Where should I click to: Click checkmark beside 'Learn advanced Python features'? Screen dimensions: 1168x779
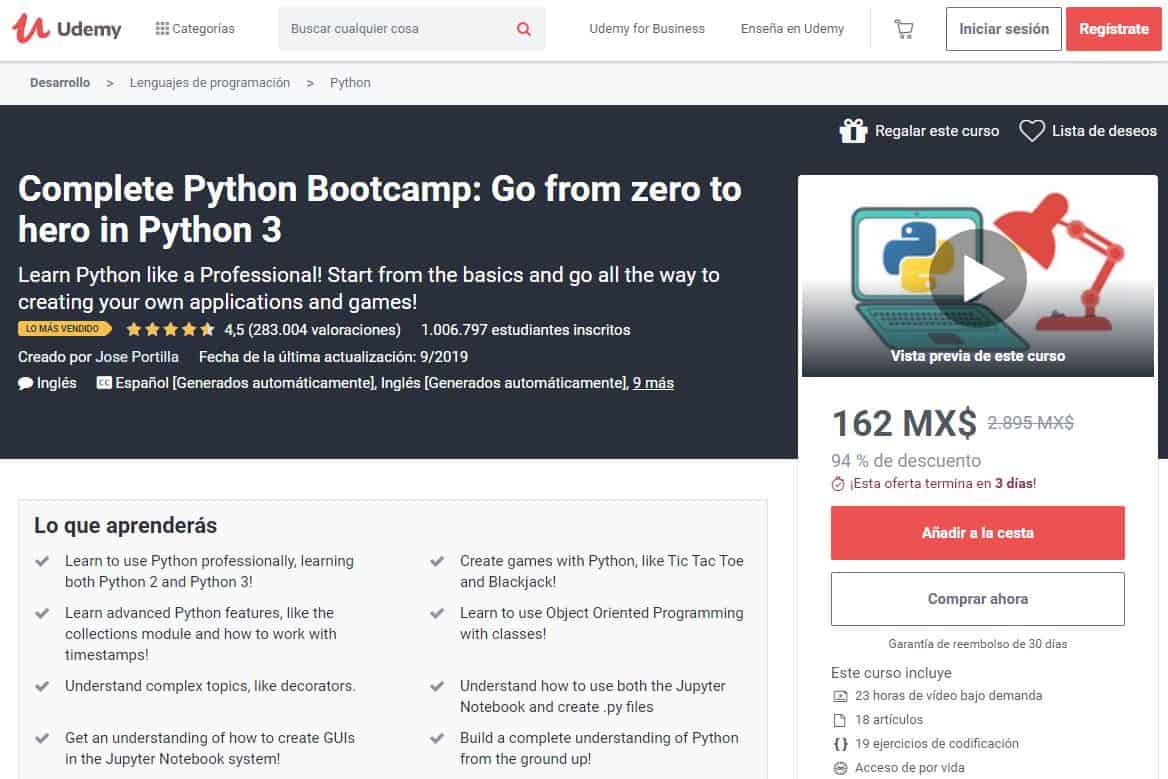coord(42,614)
